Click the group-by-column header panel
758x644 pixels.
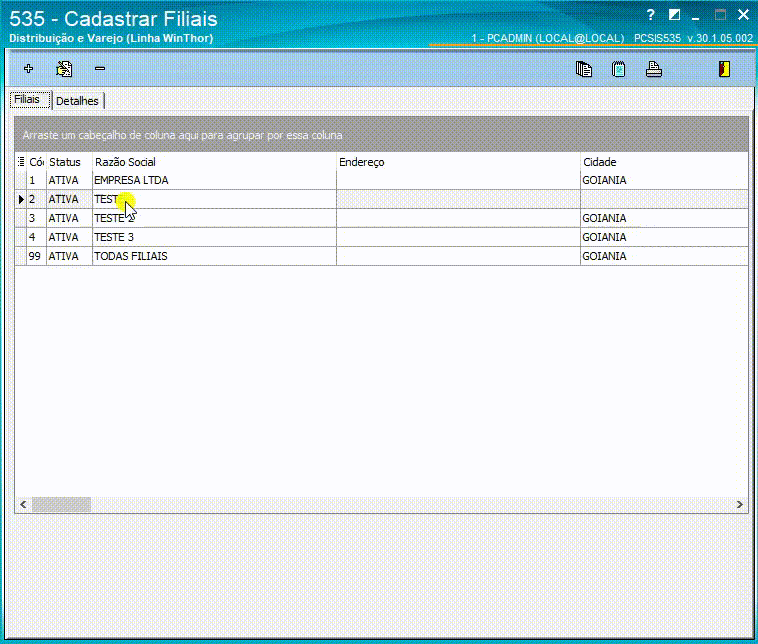(381, 134)
